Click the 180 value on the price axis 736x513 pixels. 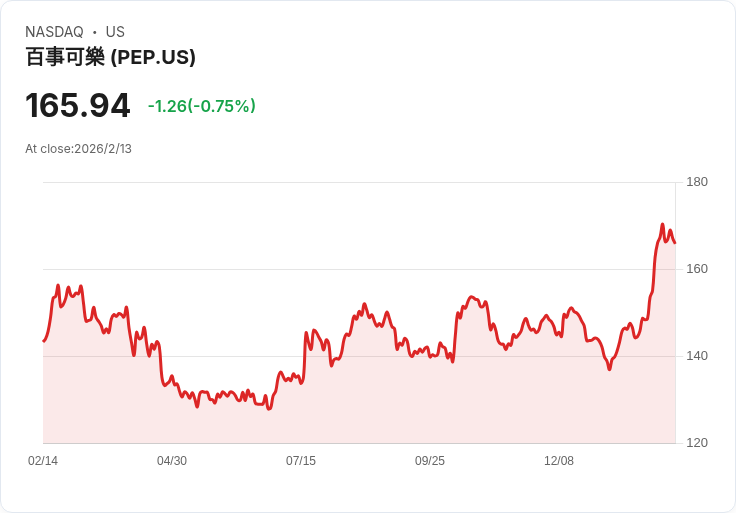(697, 182)
